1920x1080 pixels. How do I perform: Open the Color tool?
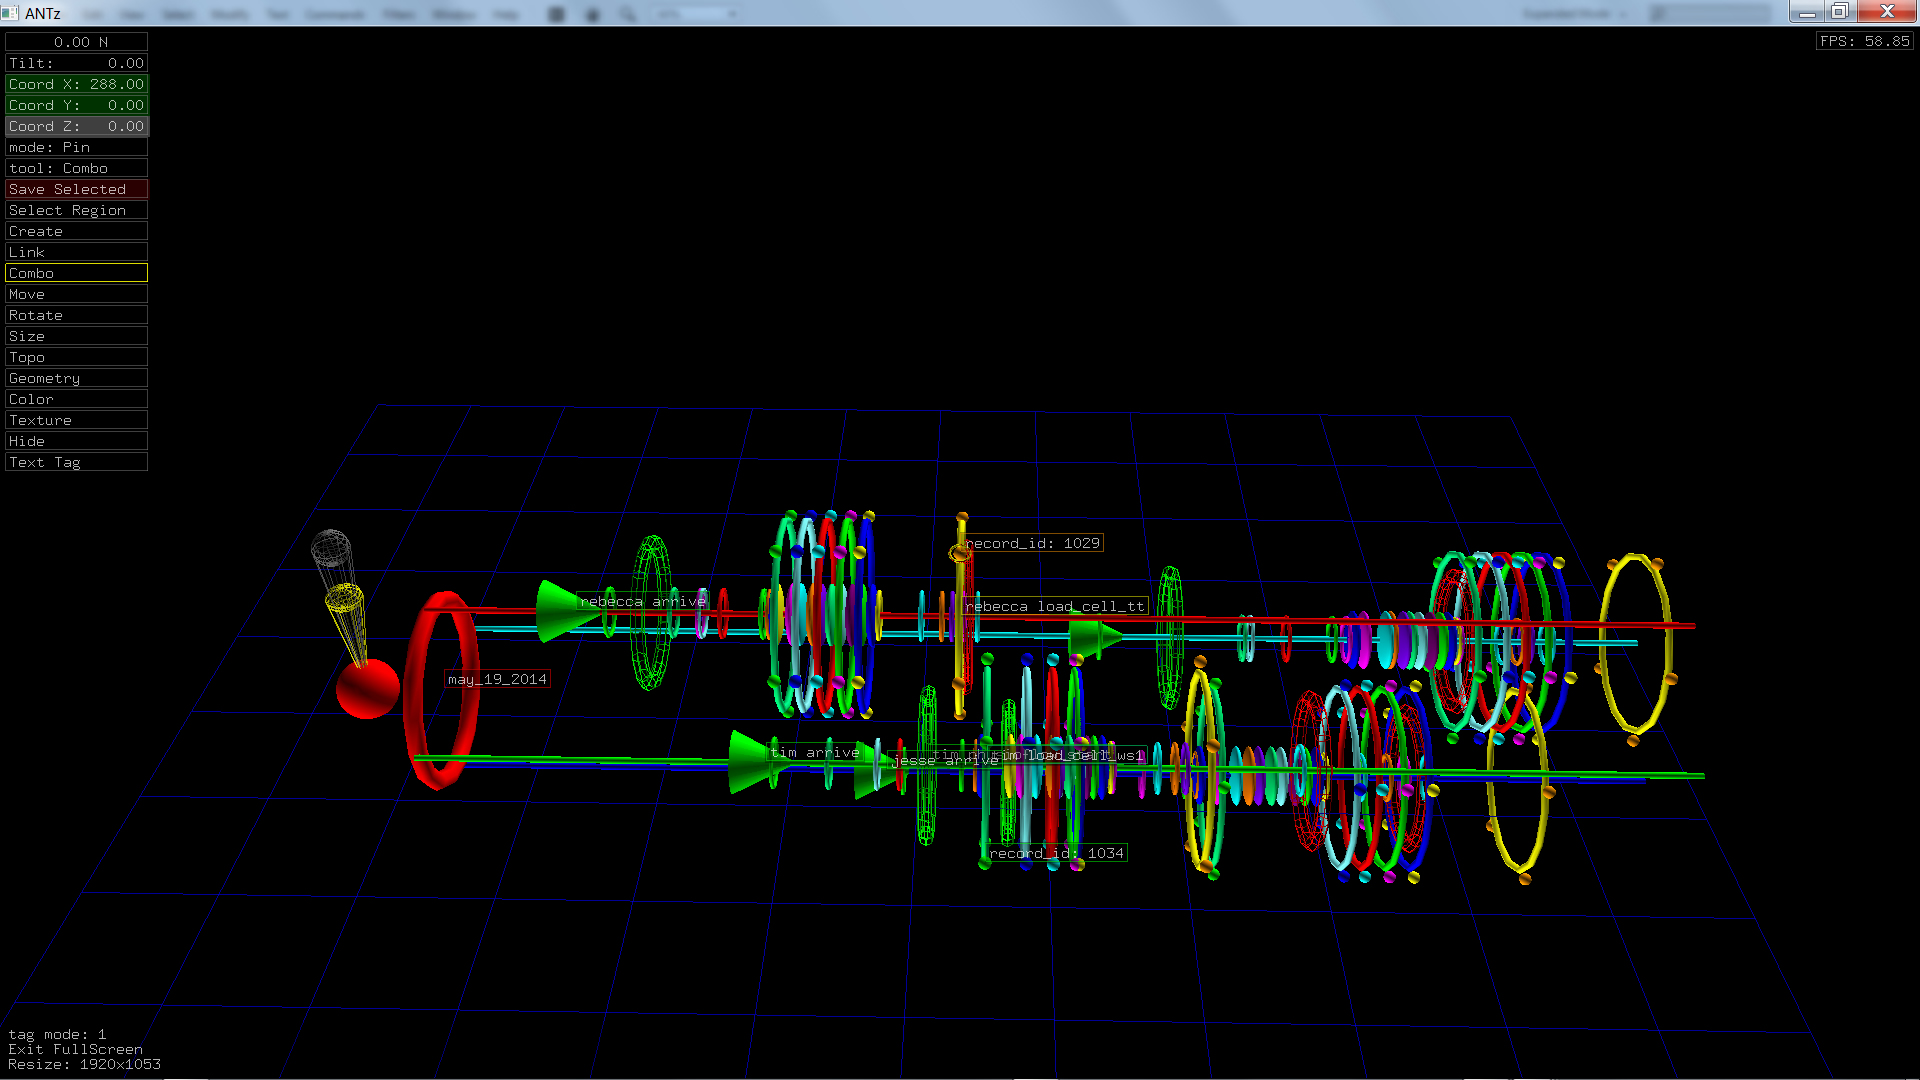tap(76, 399)
